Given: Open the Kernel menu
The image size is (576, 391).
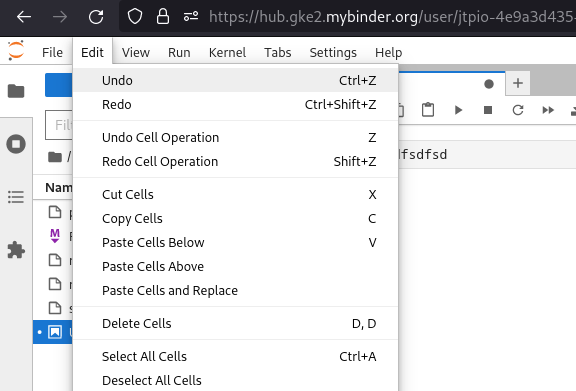Looking at the screenshot, I should point(227,53).
